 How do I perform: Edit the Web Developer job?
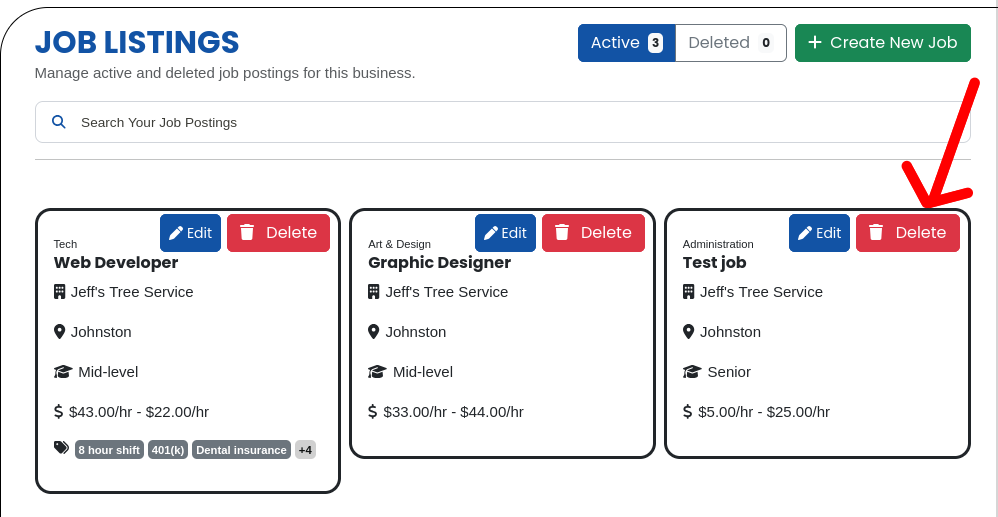point(190,233)
